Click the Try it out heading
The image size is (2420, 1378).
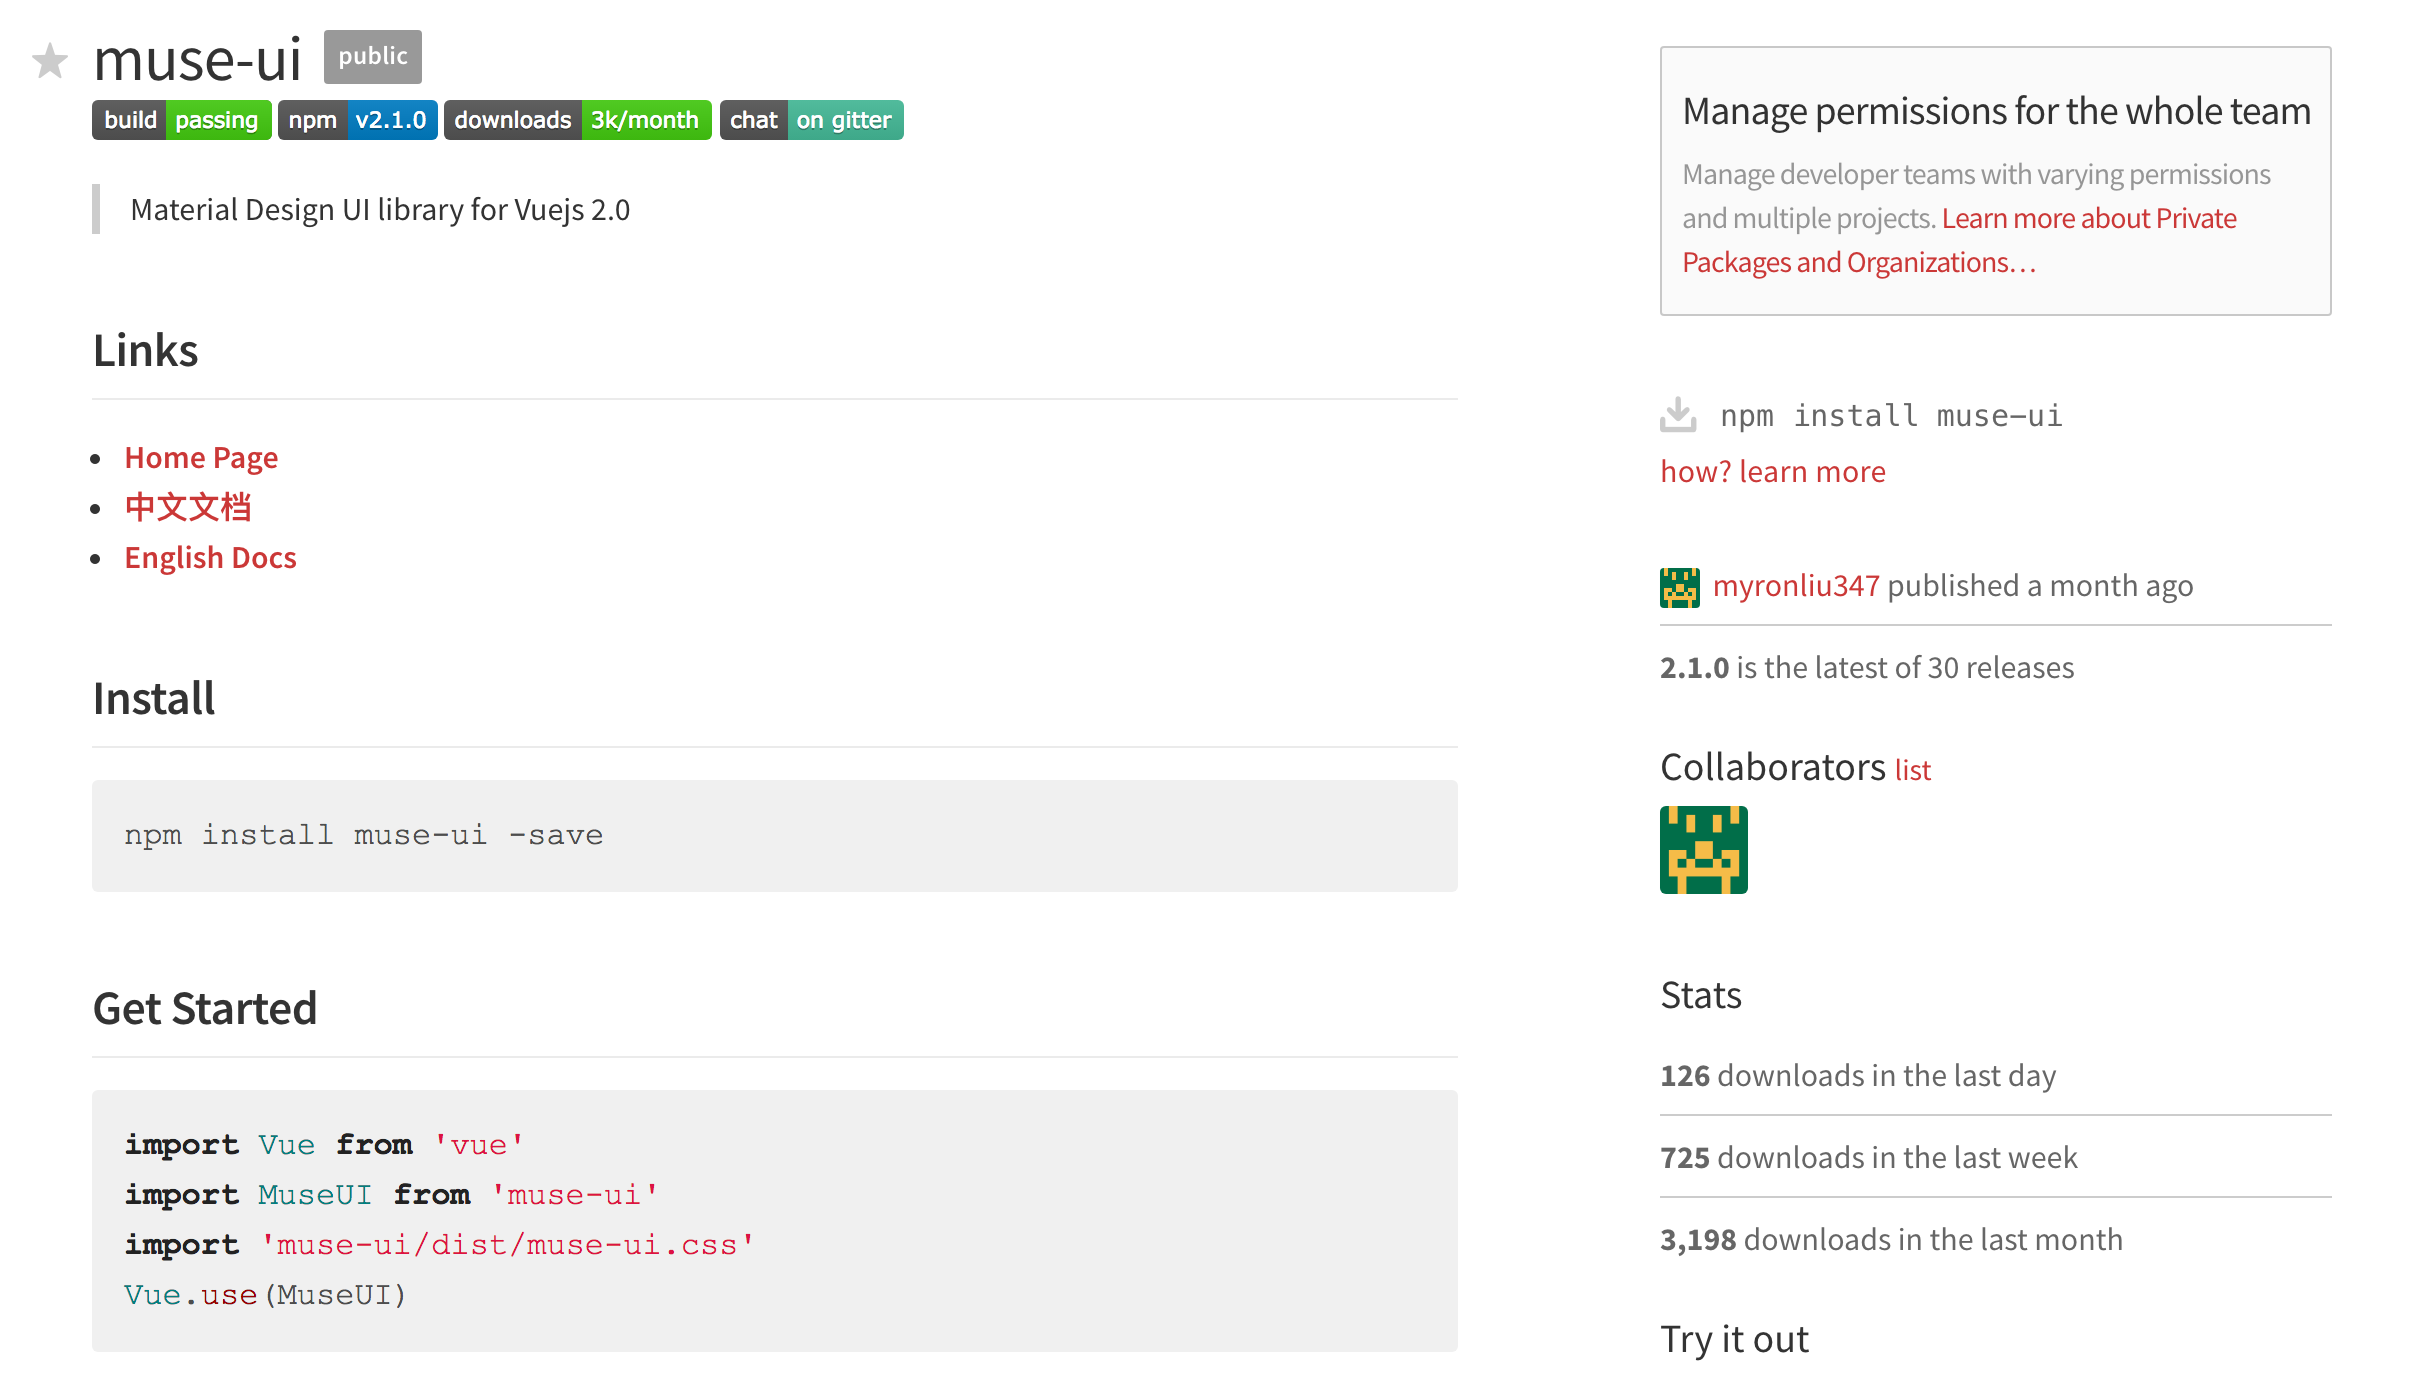tap(1735, 1339)
